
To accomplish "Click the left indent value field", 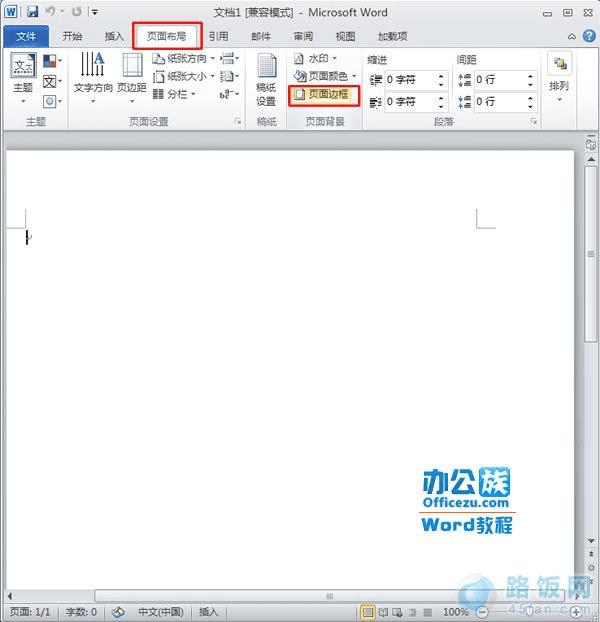I will [410, 80].
